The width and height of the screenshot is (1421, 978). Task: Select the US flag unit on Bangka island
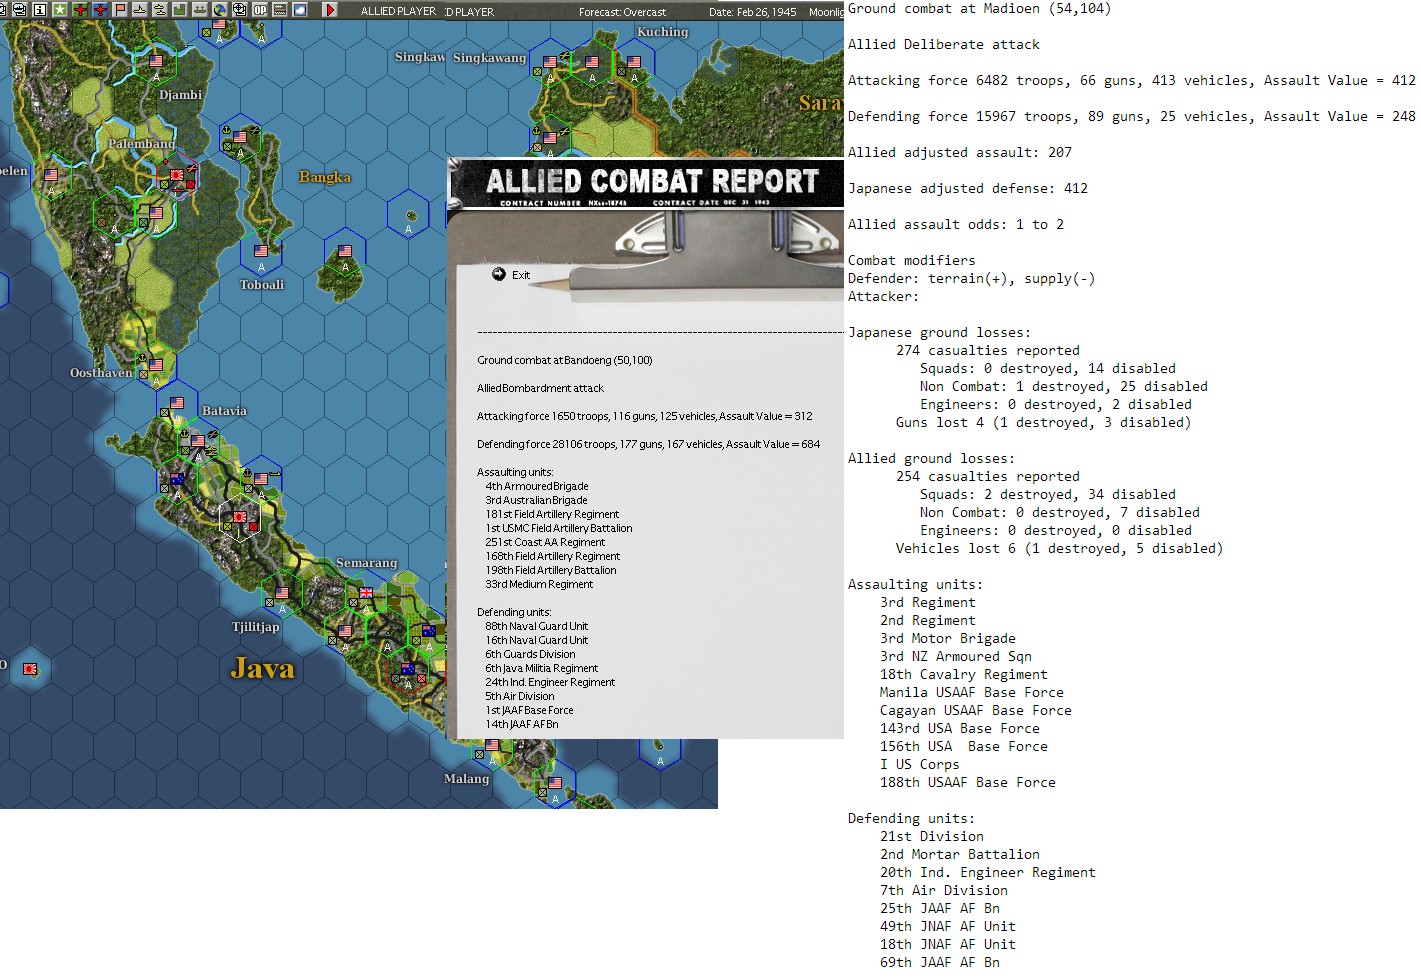[x=345, y=253]
